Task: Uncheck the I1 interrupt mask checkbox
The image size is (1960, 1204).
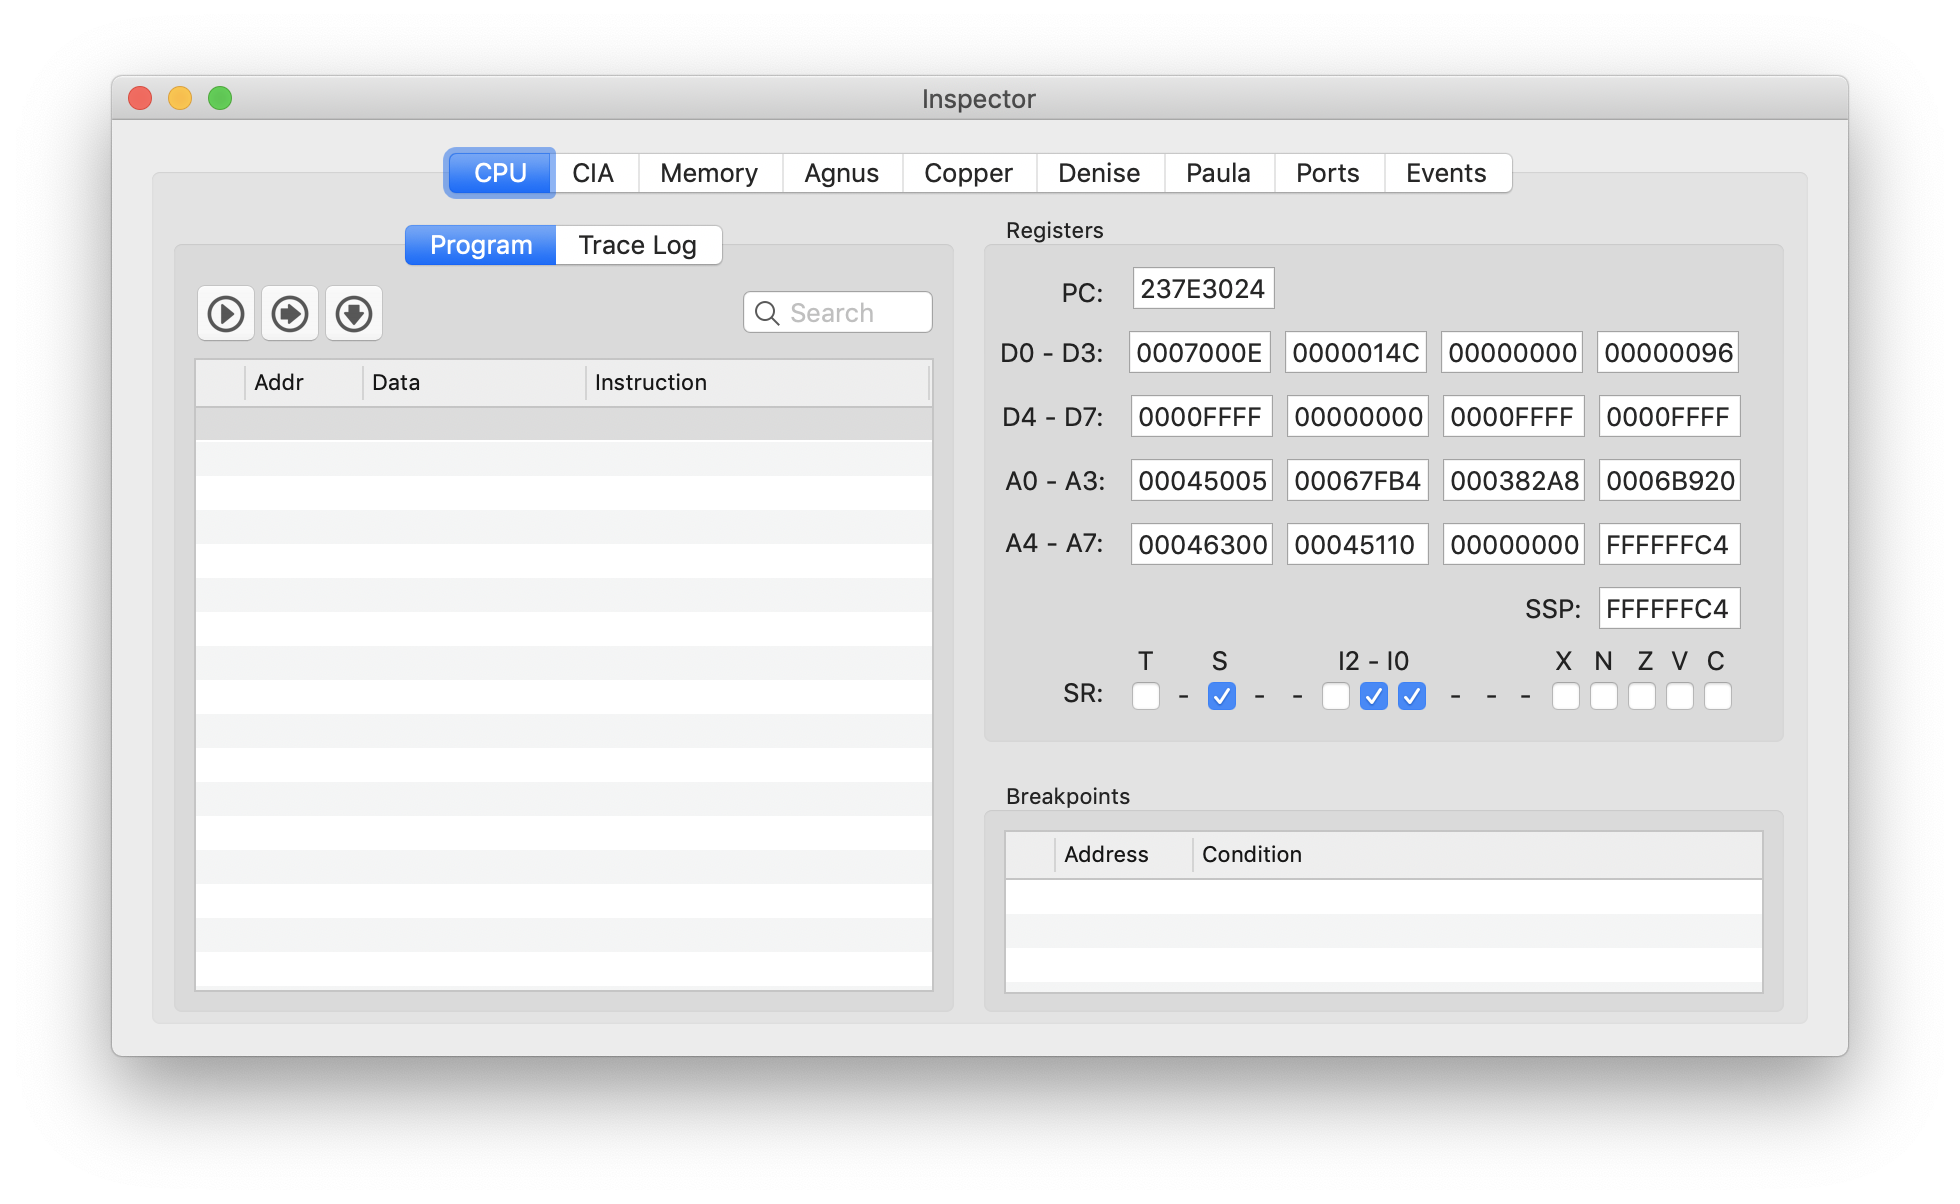Action: [1374, 696]
